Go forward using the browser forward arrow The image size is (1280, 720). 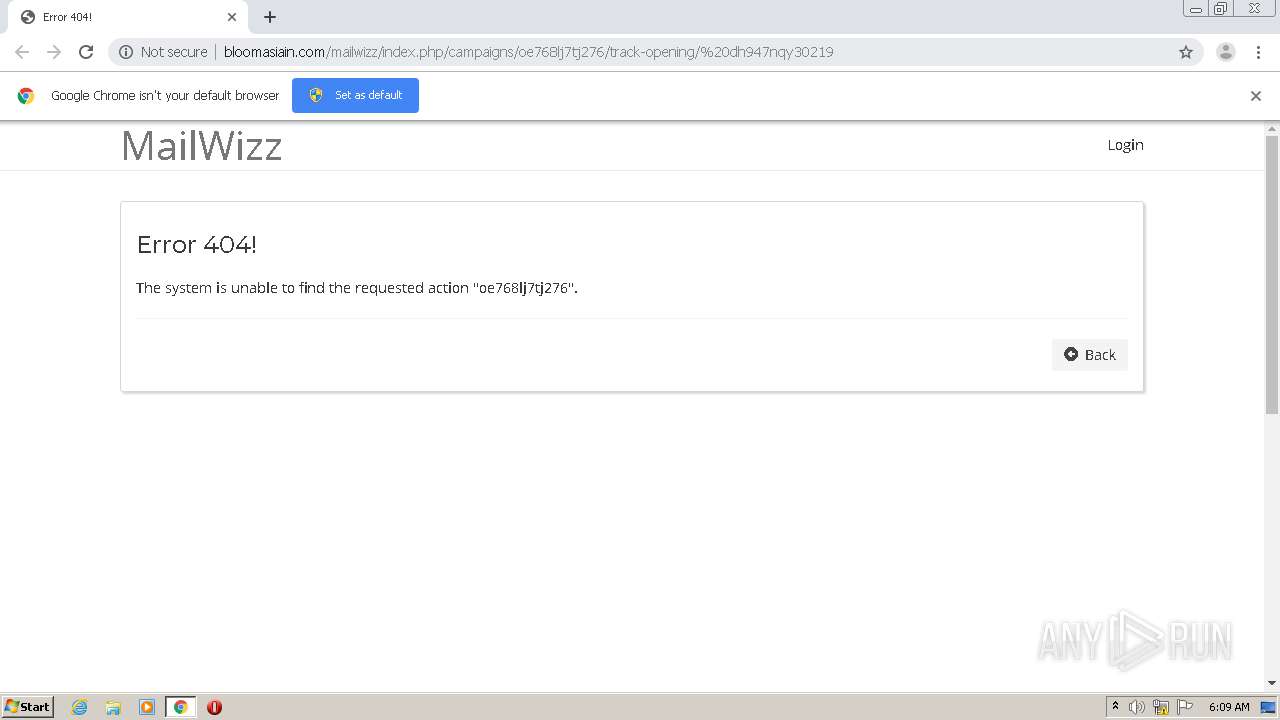click(54, 52)
